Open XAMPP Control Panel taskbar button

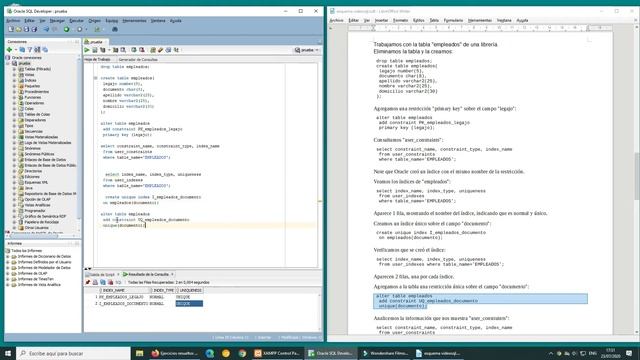pos(277,353)
